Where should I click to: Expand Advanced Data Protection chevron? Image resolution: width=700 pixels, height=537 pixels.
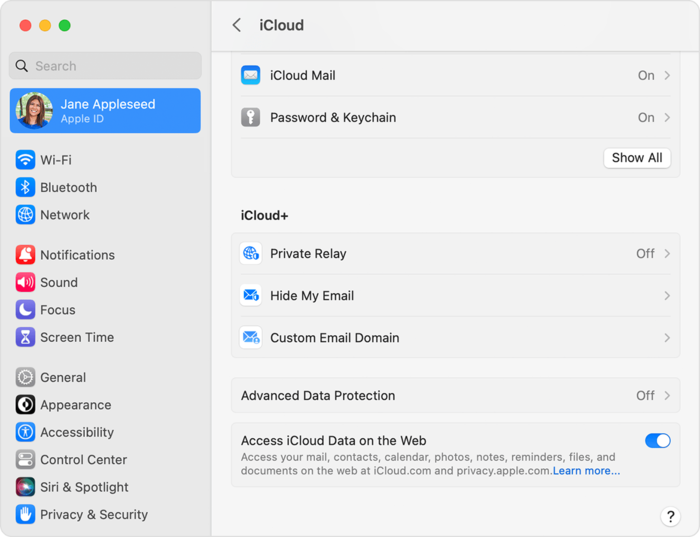click(667, 395)
